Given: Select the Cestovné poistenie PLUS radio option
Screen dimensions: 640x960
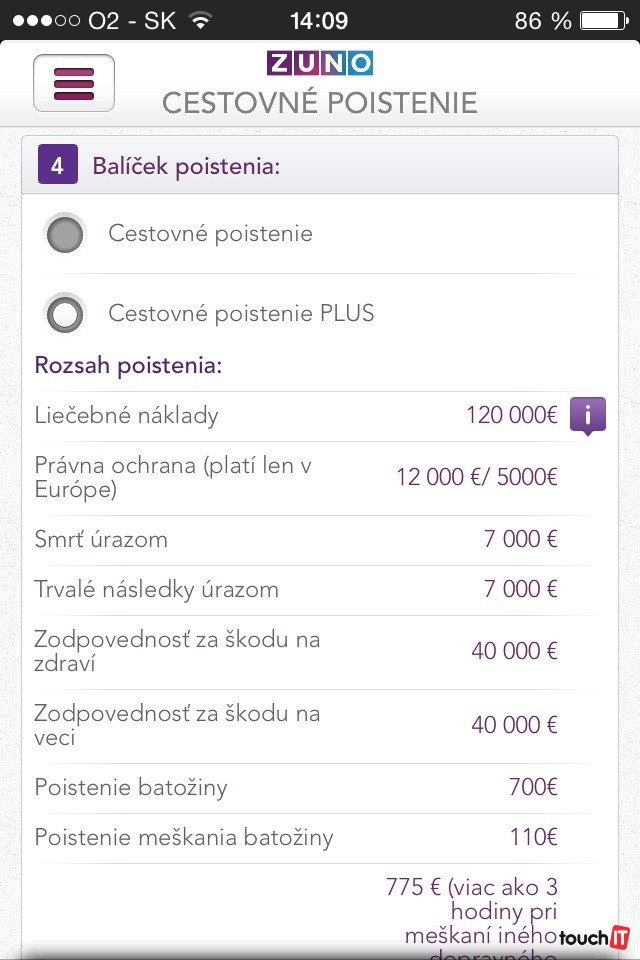Looking at the screenshot, I should (x=66, y=314).
